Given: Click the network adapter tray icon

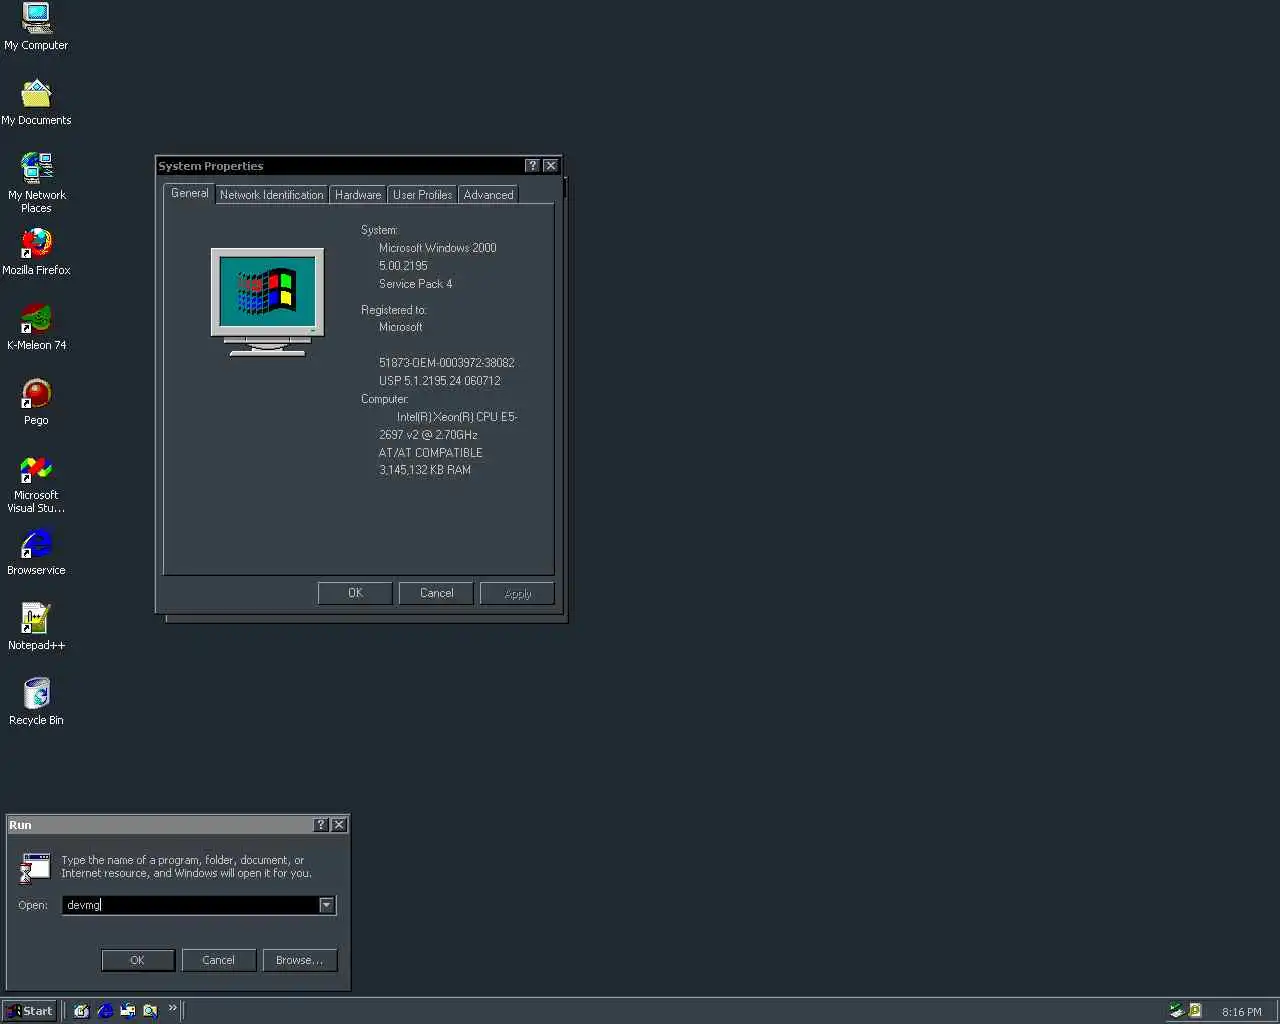Looking at the screenshot, I should pos(1176,1011).
